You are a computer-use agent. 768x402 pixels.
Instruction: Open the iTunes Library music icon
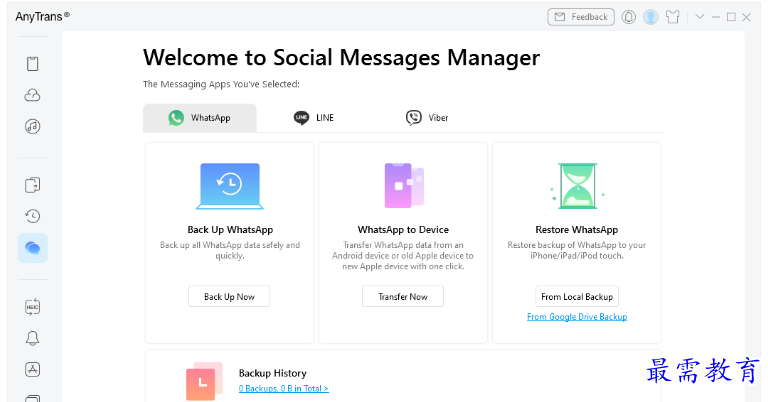[32, 126]
